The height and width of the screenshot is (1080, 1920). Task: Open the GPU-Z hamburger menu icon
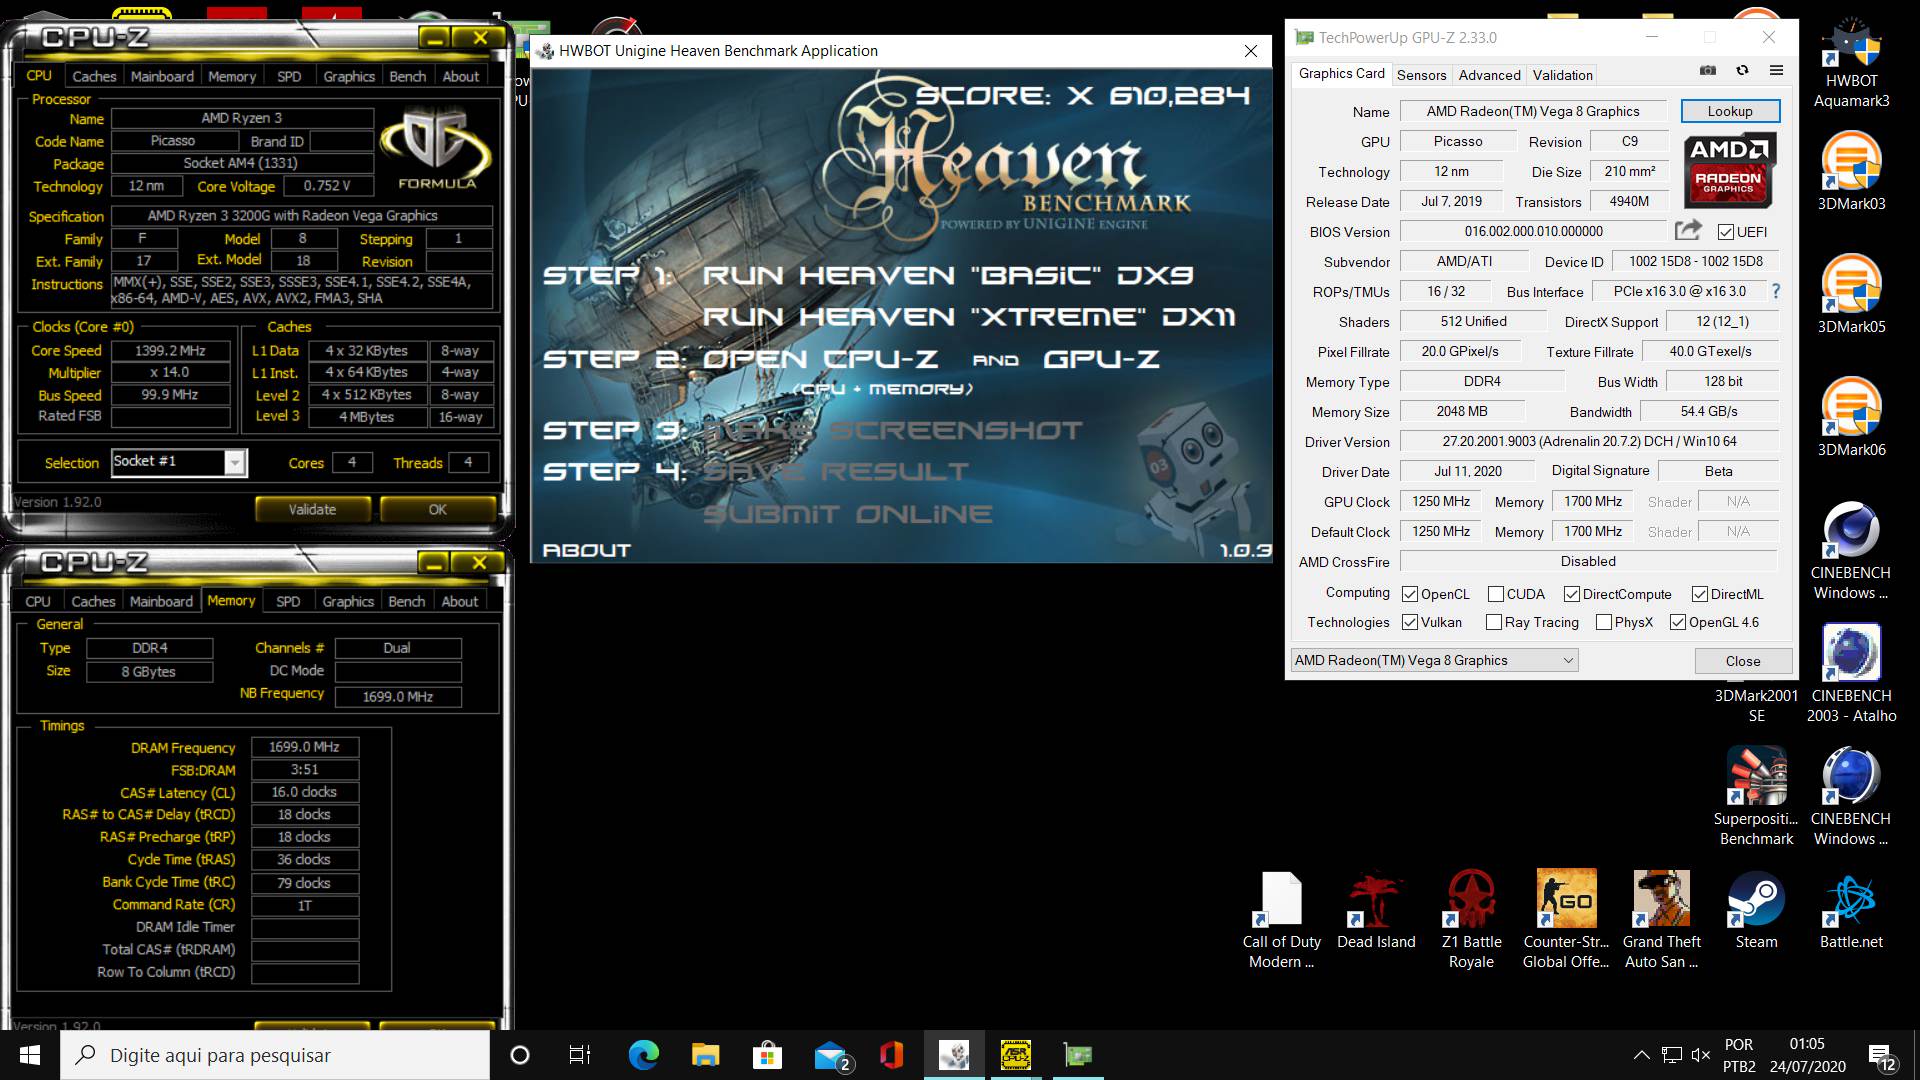1776,71
